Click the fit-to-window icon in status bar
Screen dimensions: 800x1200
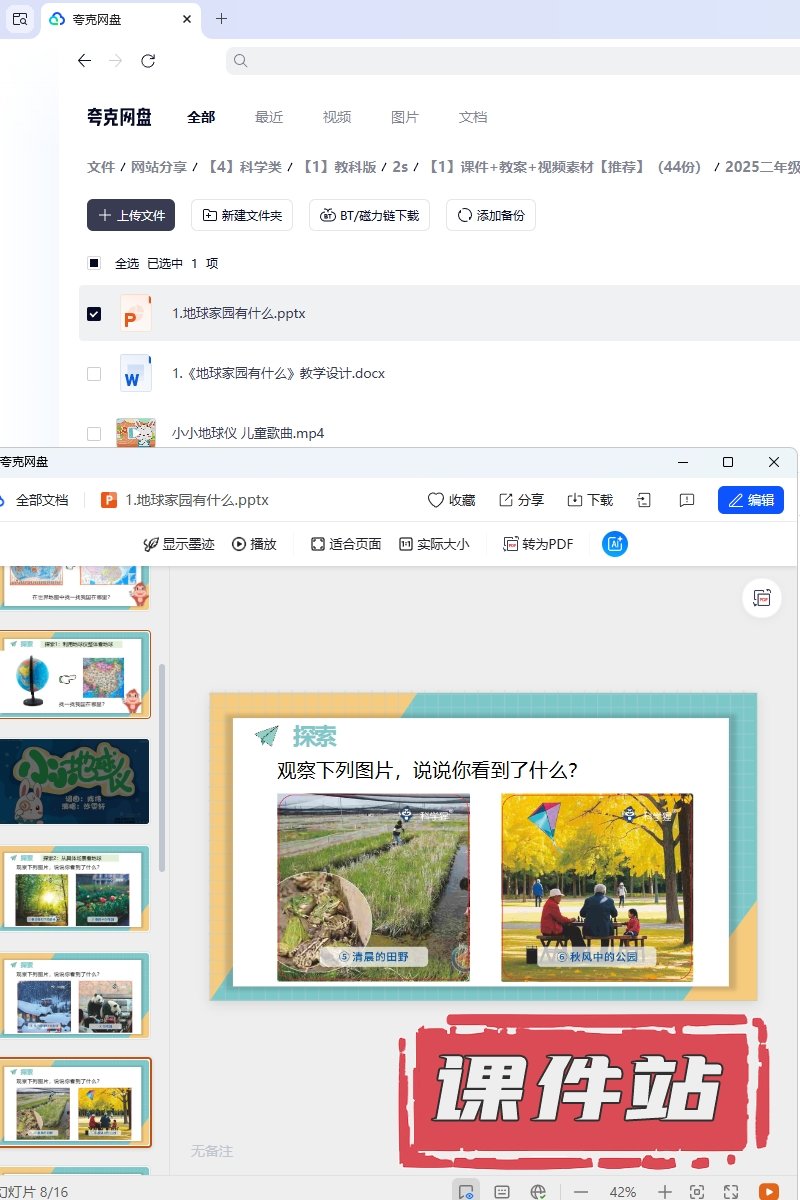click(697, 1192)
